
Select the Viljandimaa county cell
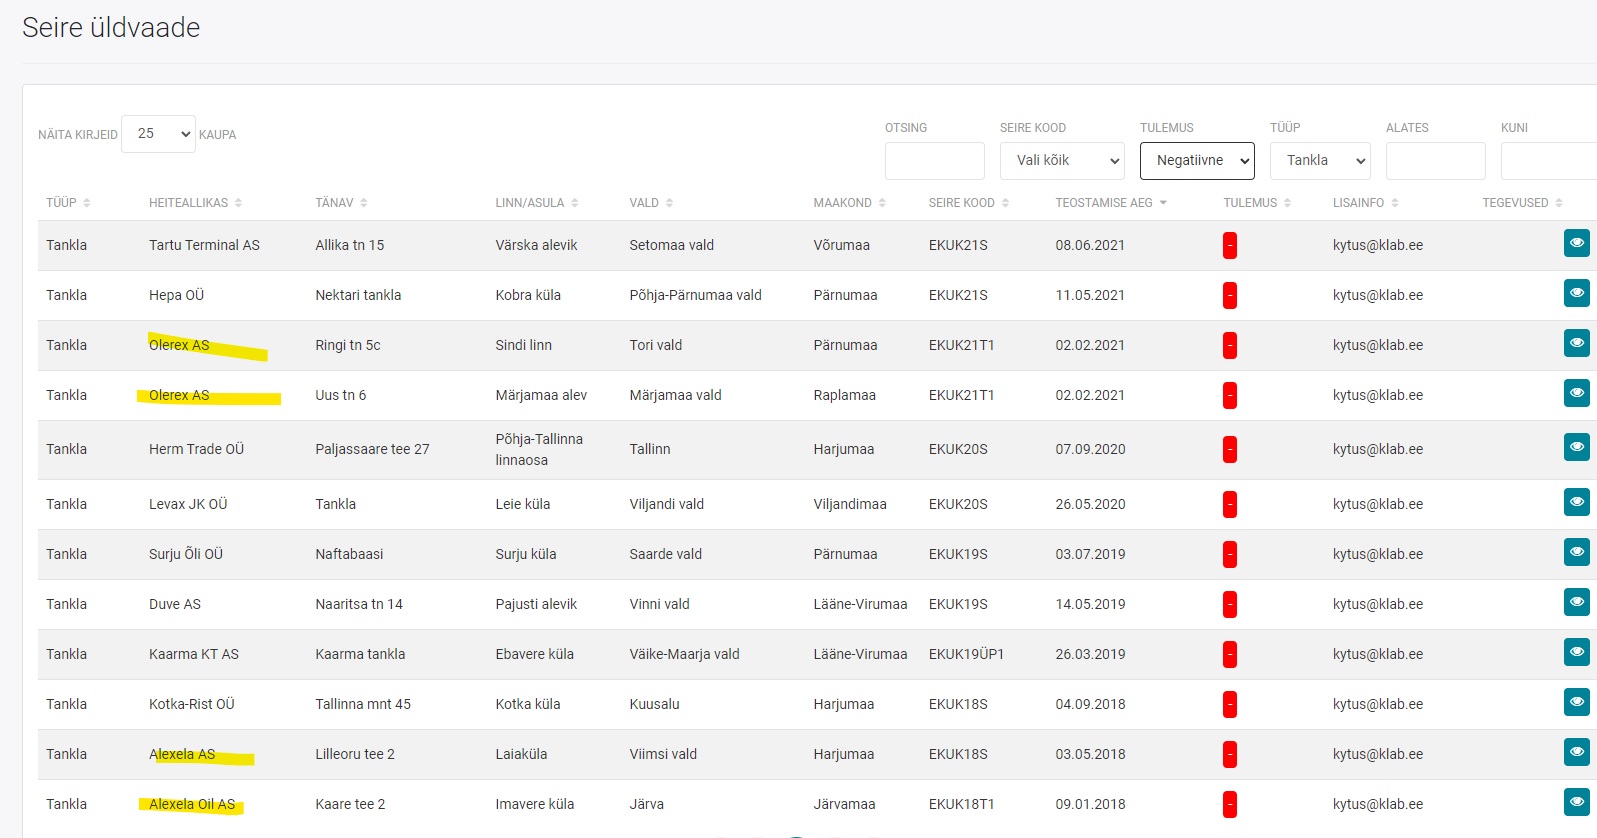[850, 504]
